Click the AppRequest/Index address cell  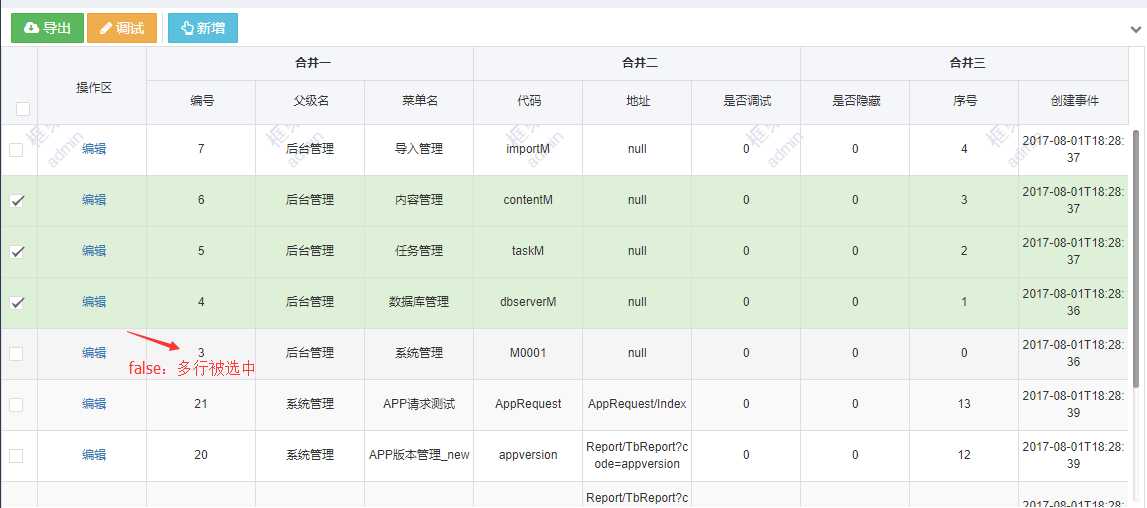(637, 404)
